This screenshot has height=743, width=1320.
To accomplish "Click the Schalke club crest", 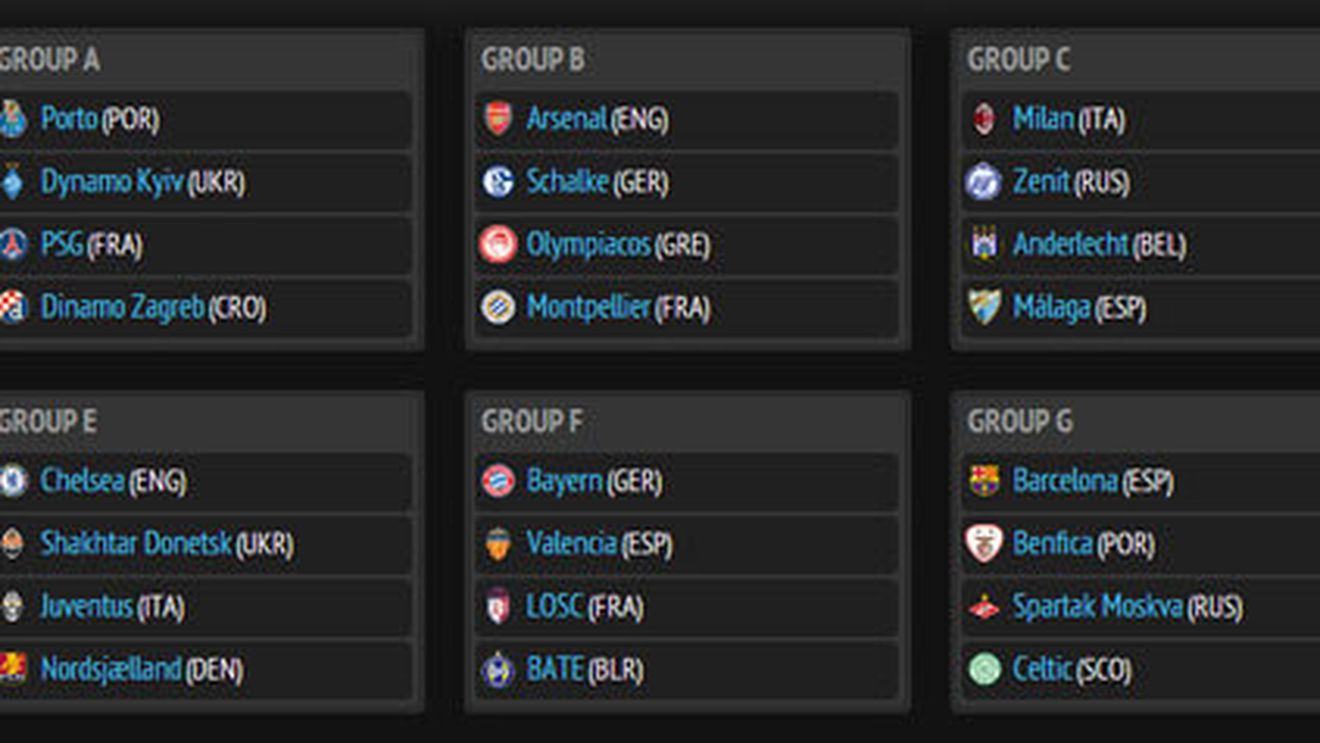I will point(498,181).
